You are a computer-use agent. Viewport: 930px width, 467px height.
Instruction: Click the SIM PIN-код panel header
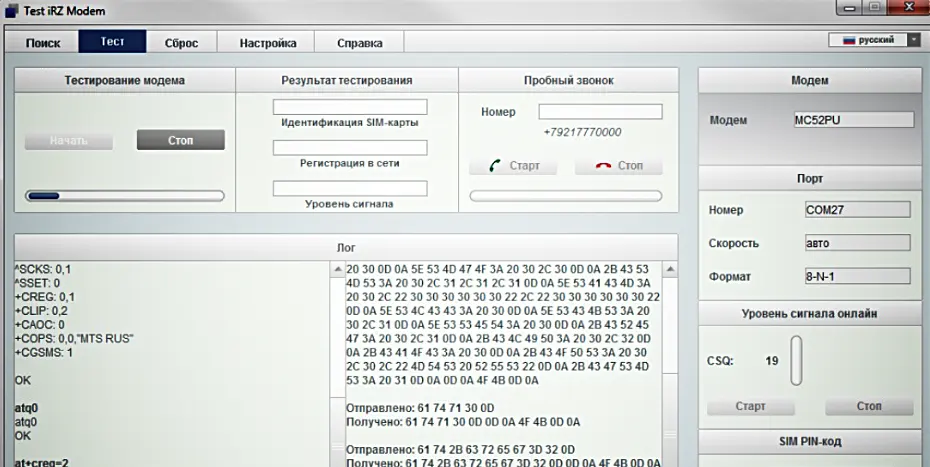tap(810, 441)
